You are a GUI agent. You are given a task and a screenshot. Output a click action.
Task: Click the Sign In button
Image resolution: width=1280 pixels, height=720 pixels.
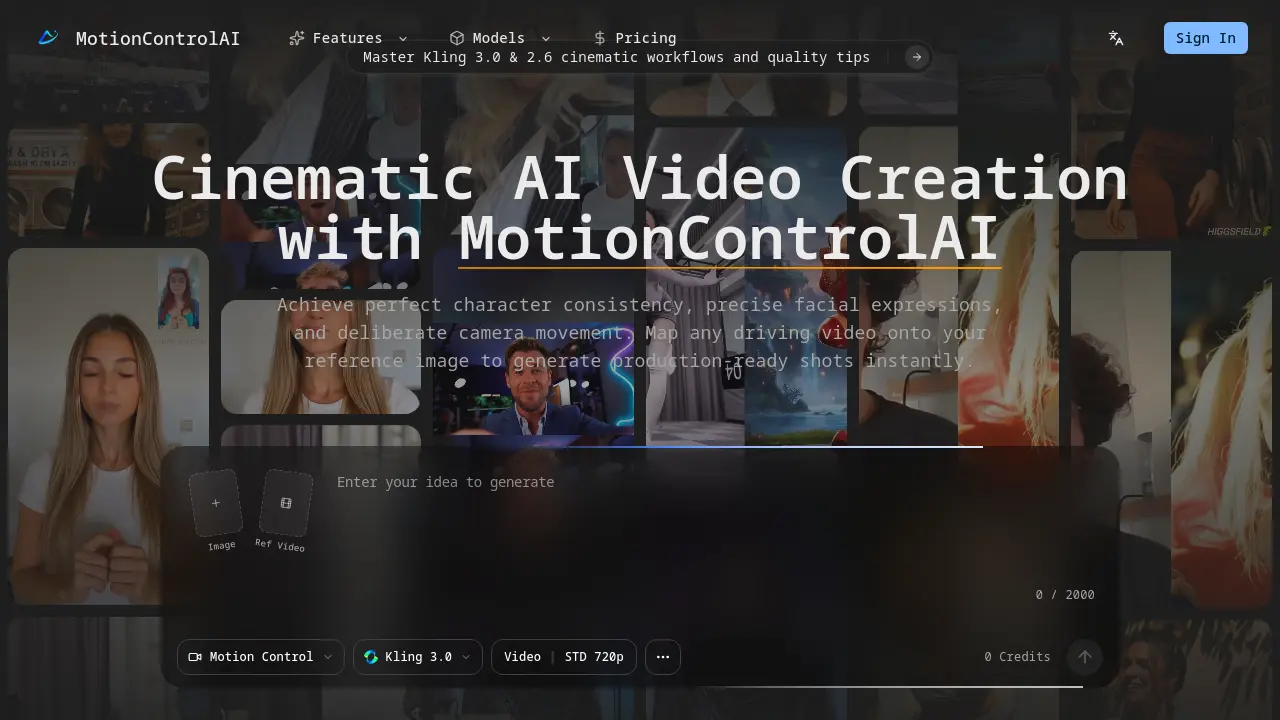[x=1206, y=38]
